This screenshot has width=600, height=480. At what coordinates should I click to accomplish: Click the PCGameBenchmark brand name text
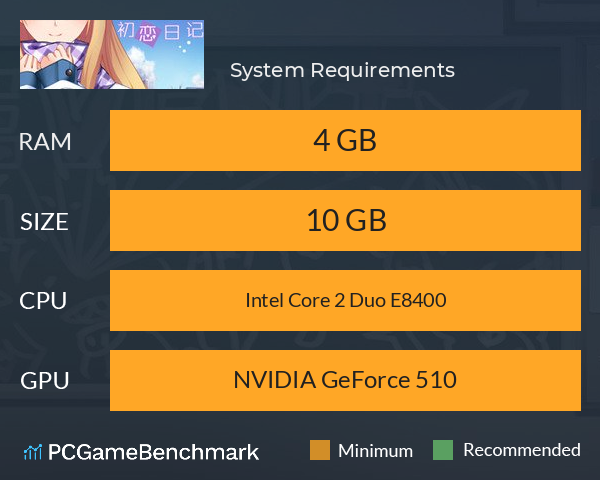click(x=153, y=452)
